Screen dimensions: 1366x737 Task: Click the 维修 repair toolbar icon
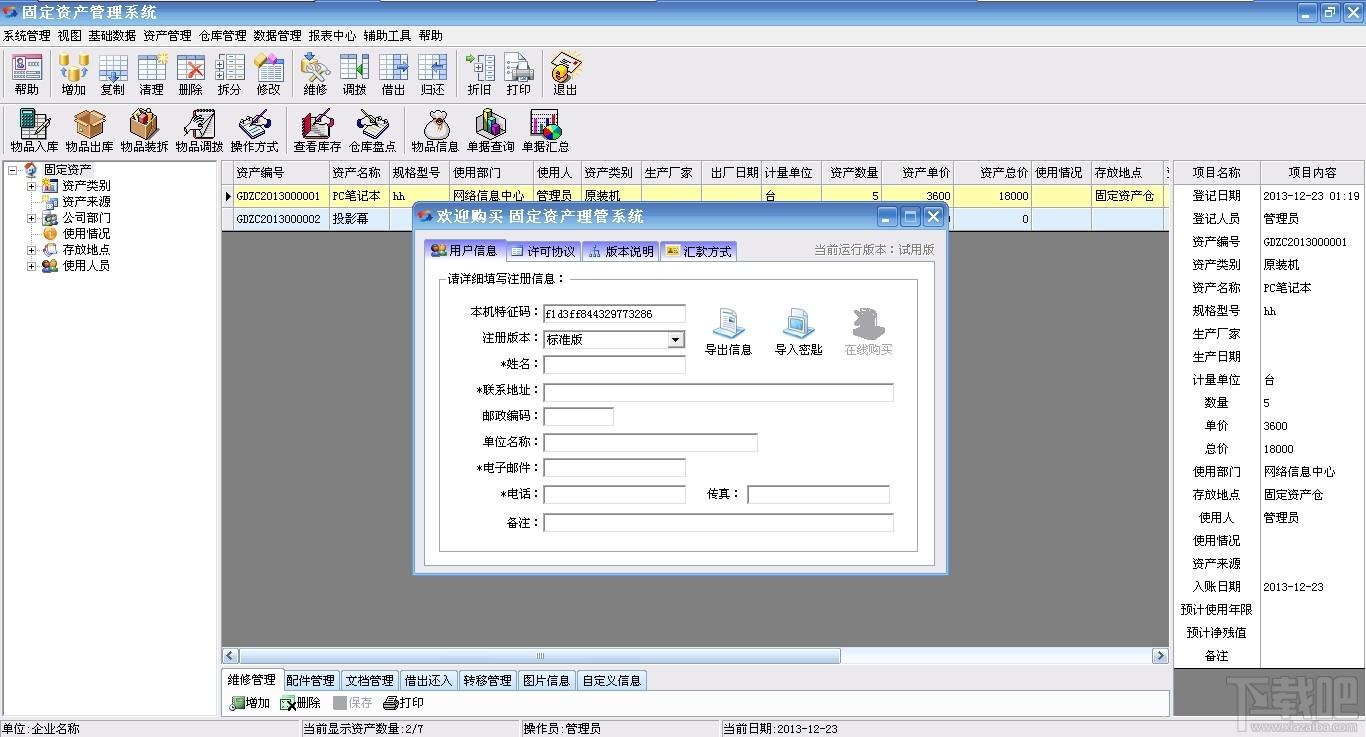coord(315,74)
